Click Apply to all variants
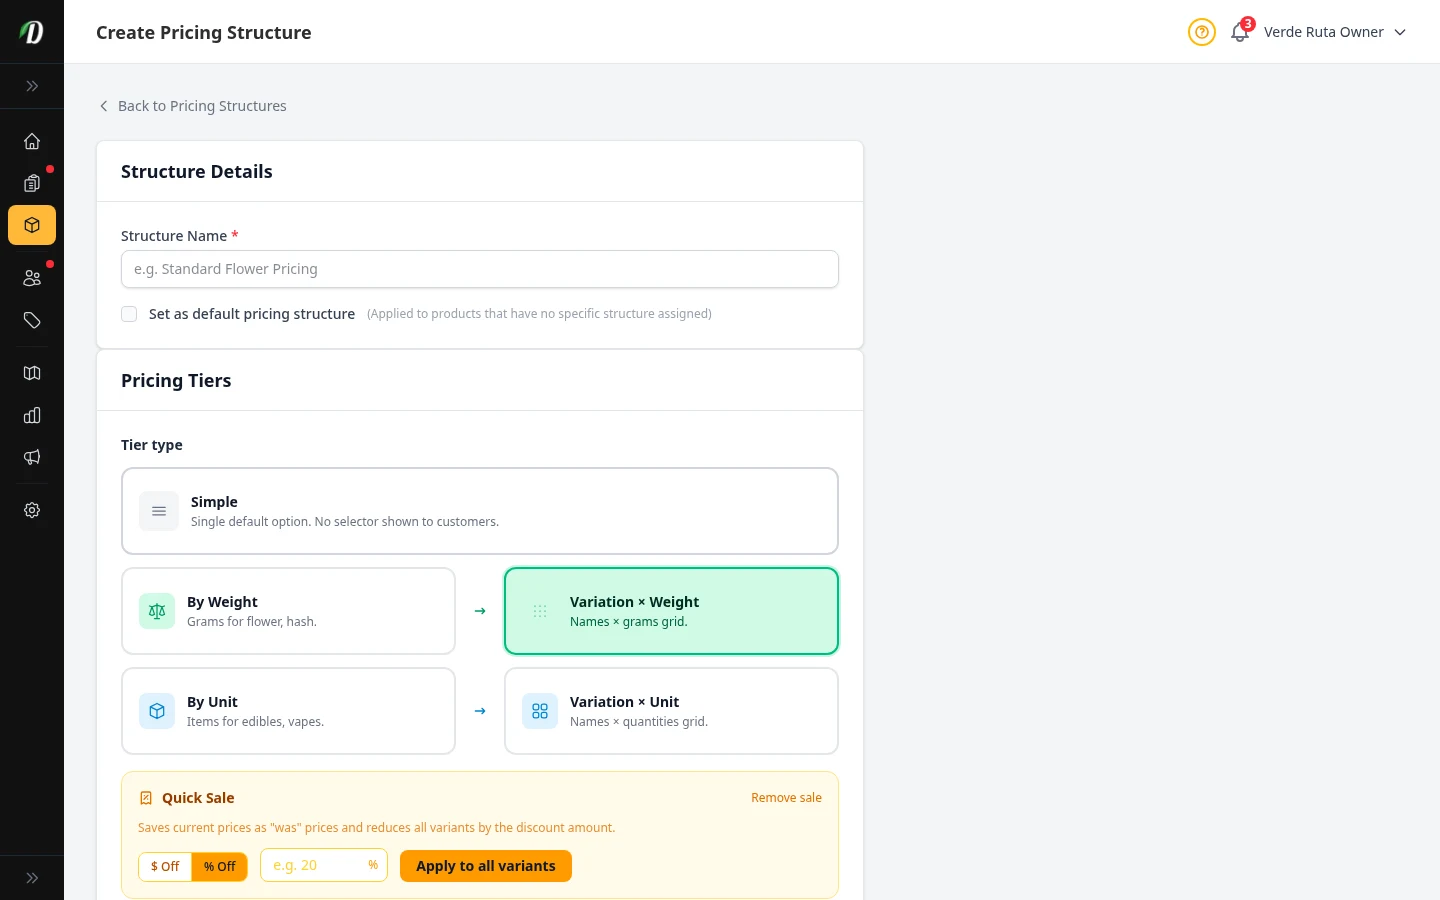Image resolution: width=1440 pixels, height=900 pixels. pyautogui.click(x=486, y=866)
